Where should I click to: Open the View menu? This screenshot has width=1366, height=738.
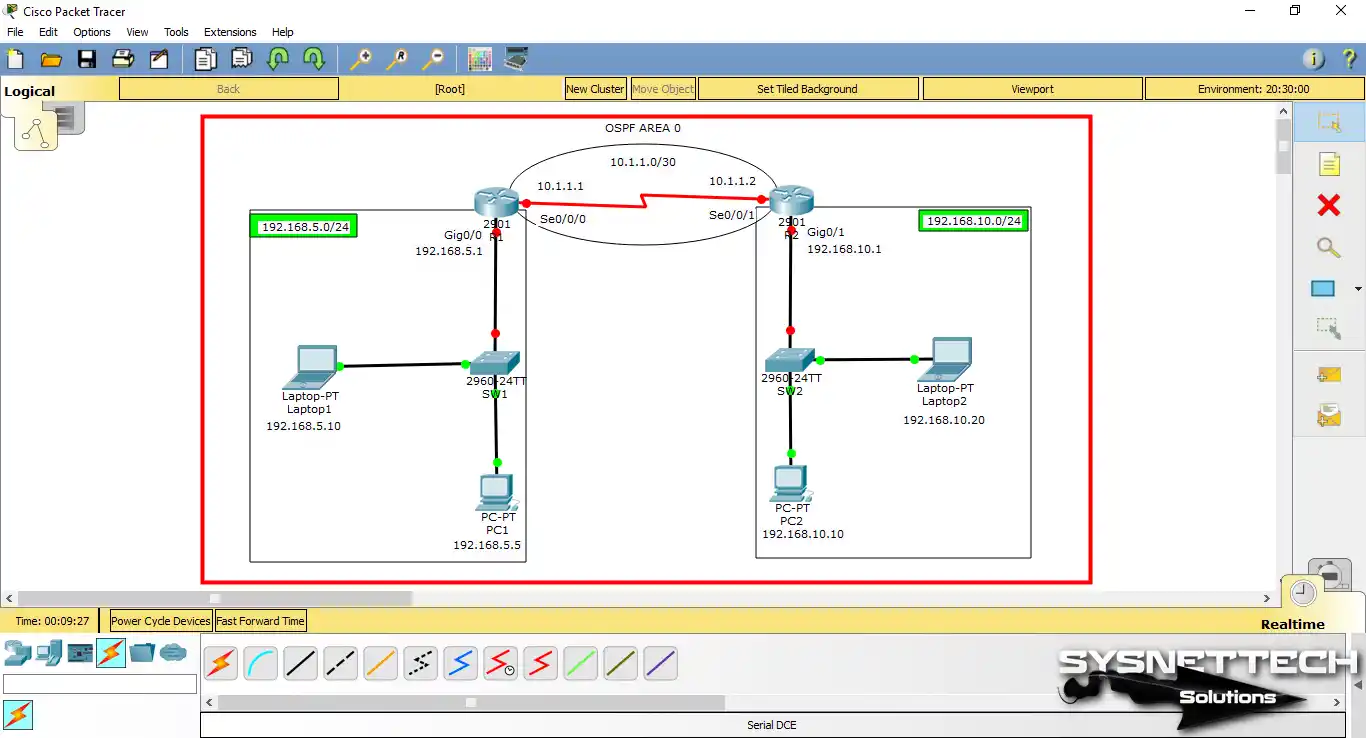tap(137, 32)
